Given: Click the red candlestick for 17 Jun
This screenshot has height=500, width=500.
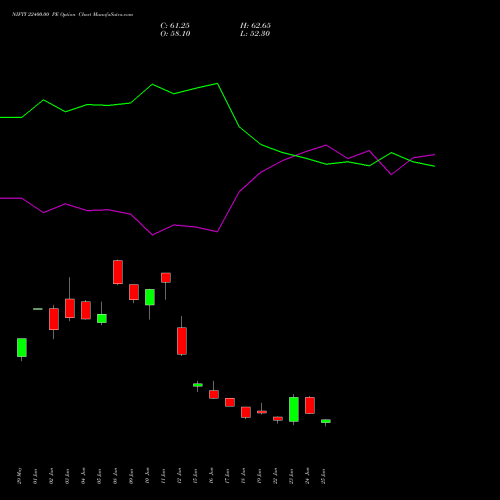Looking at the screenshot, I should [230, 402].
